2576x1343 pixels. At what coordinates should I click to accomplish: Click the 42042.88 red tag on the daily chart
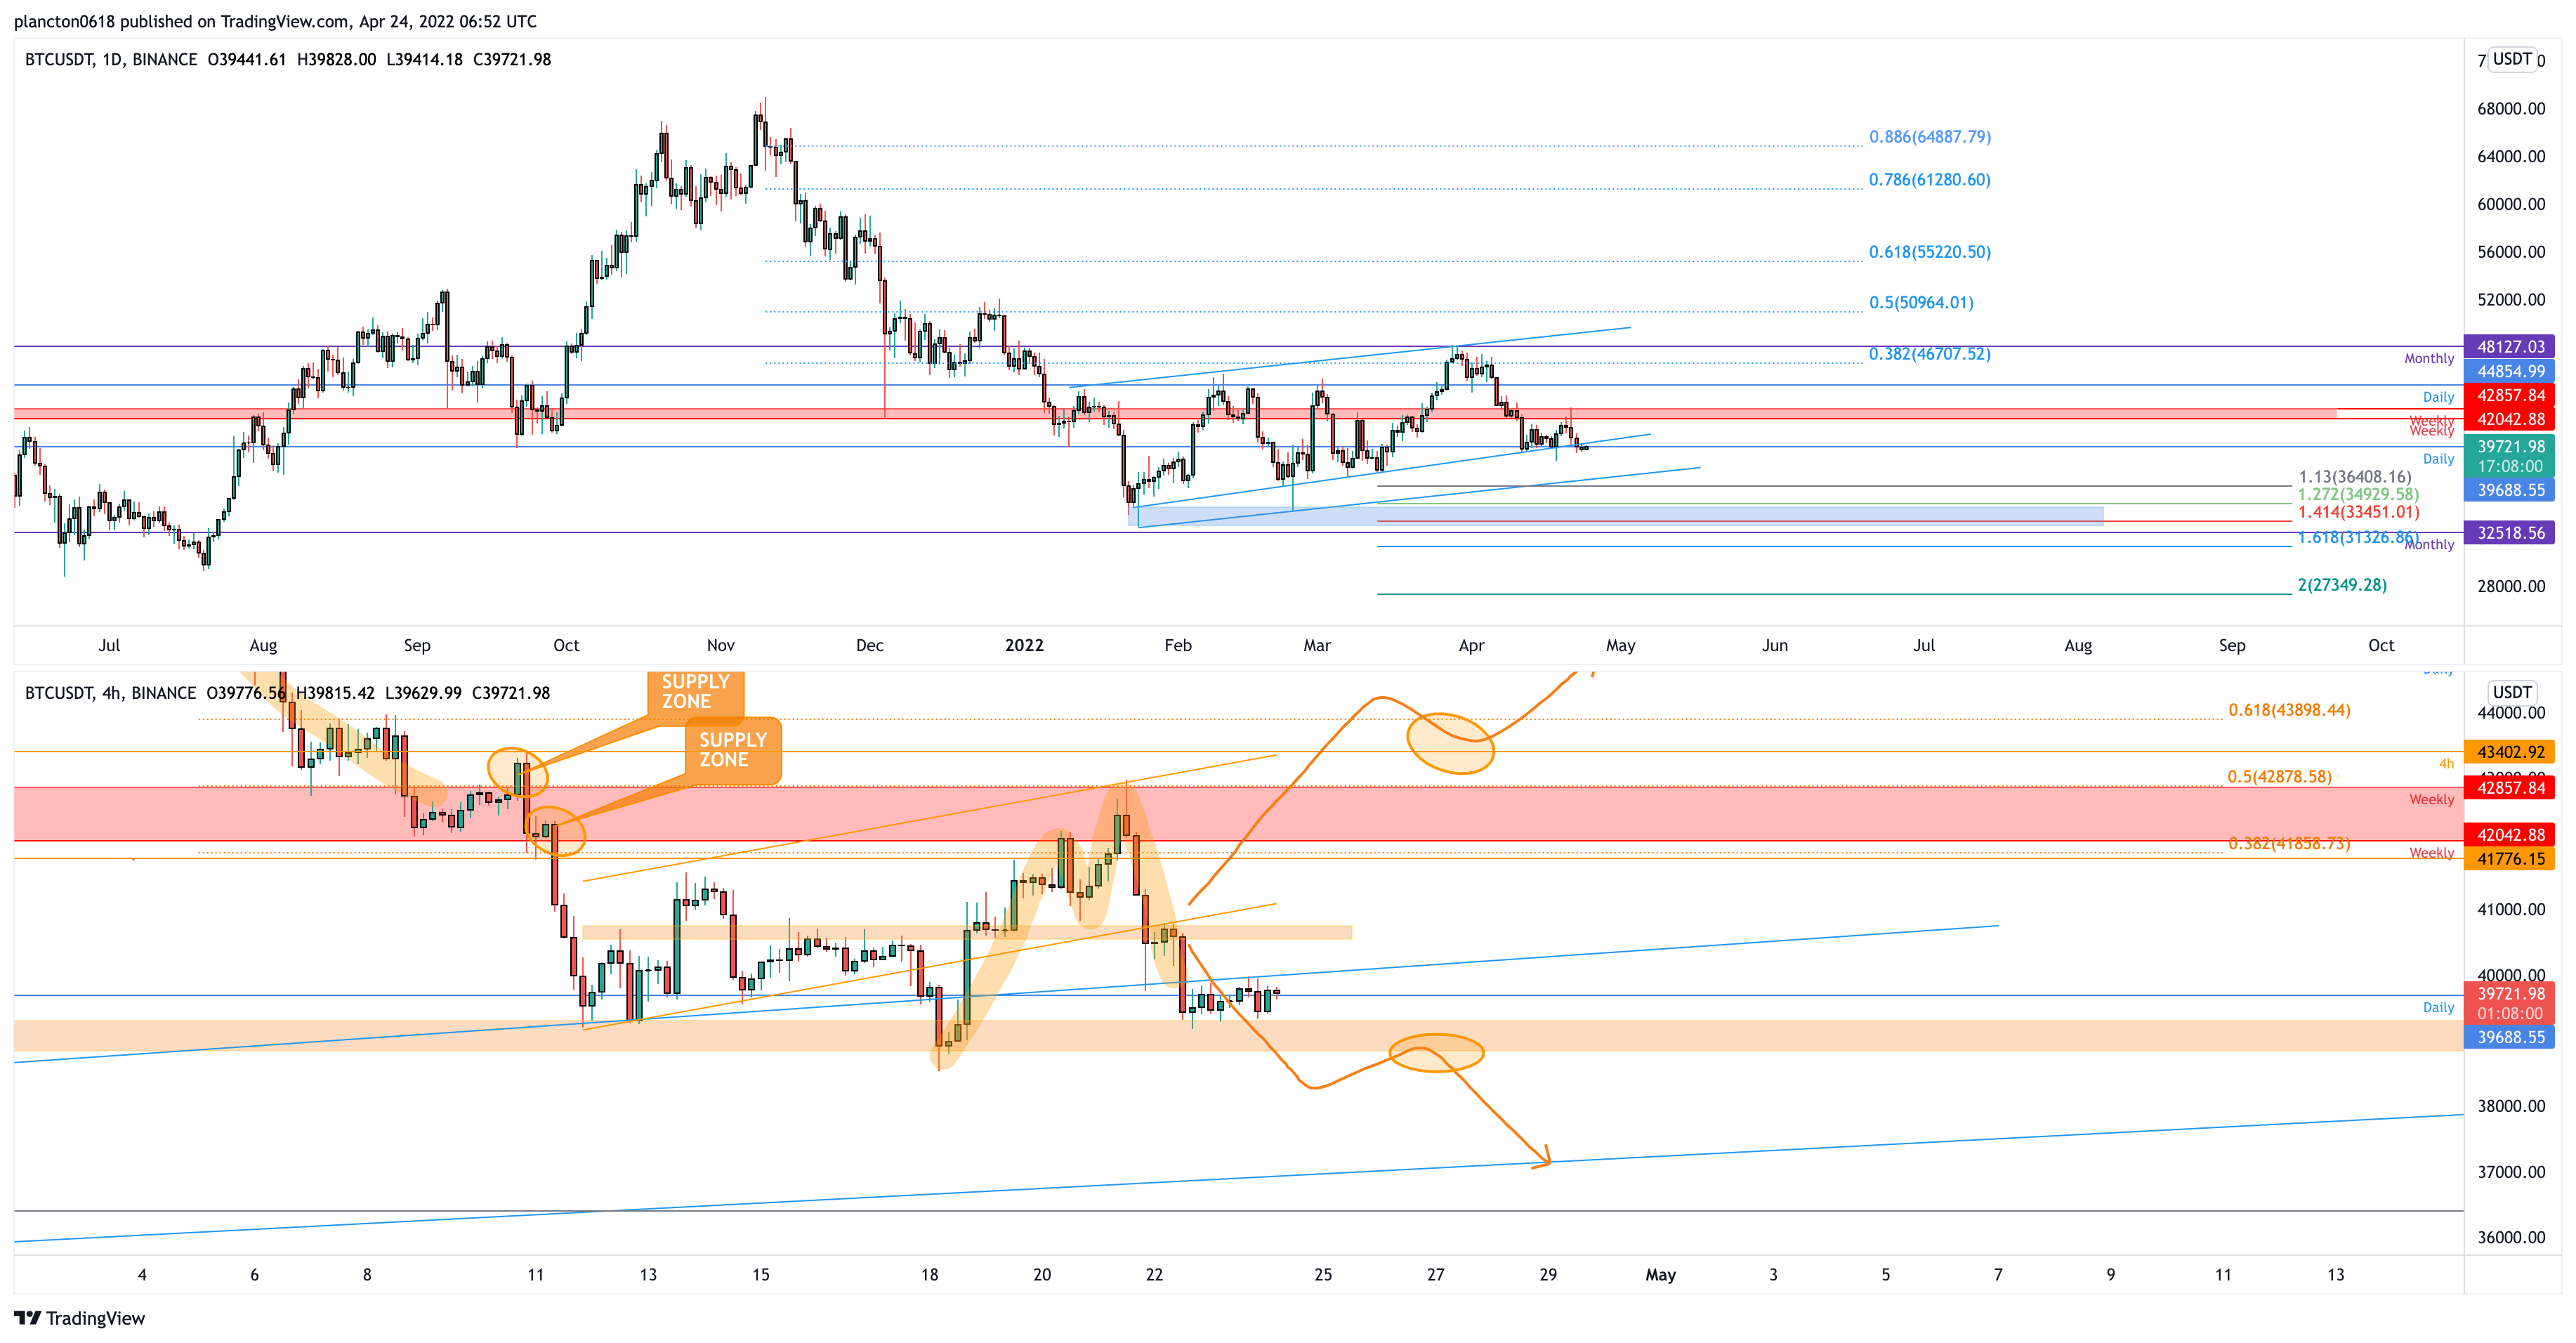click(2510, 419)
